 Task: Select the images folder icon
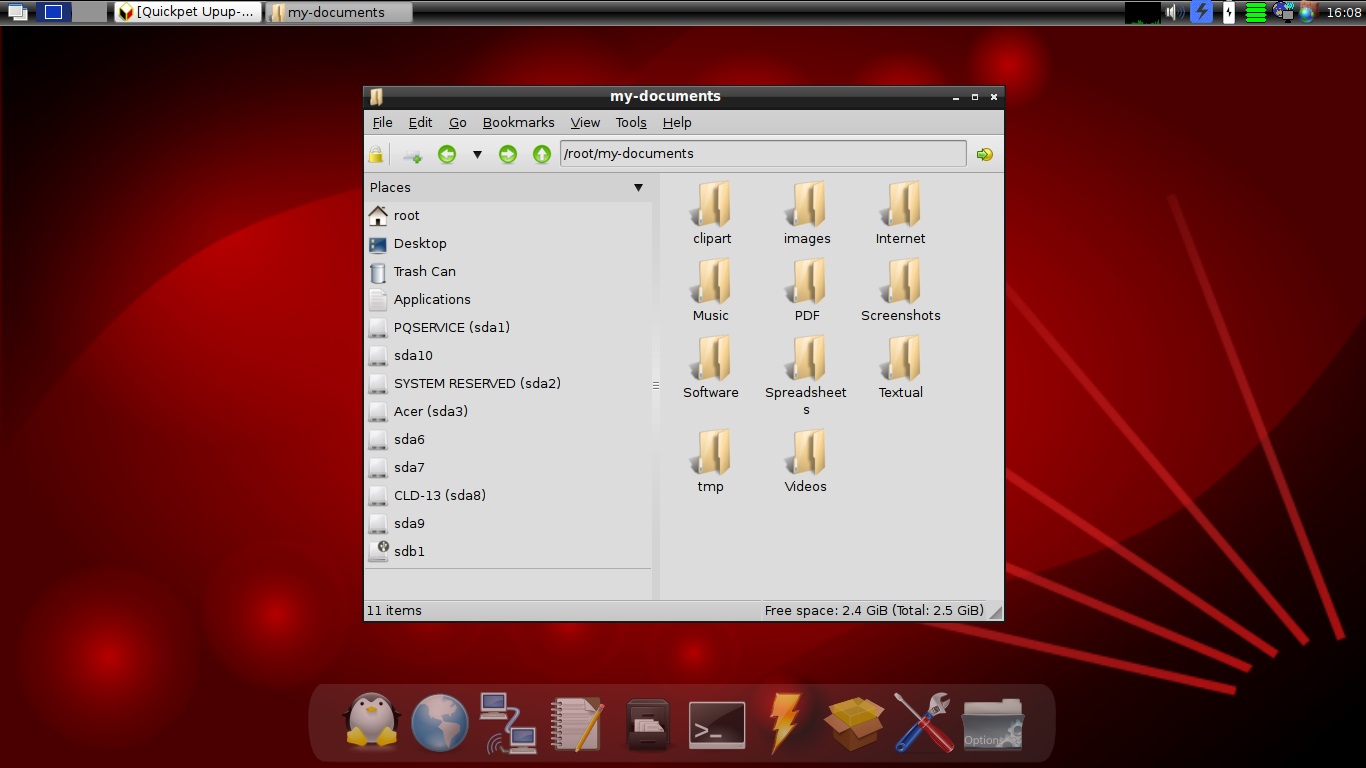[806, 204]
